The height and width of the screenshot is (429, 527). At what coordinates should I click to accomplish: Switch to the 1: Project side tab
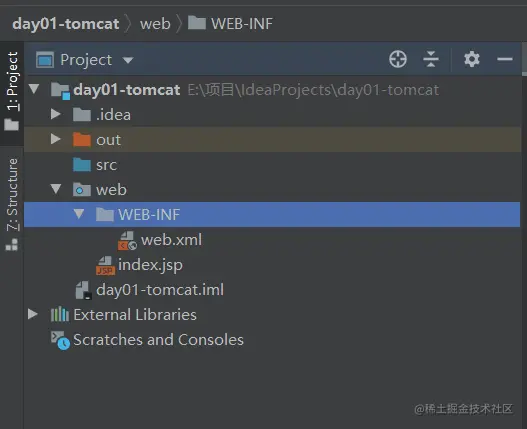(x=12, y=91)
